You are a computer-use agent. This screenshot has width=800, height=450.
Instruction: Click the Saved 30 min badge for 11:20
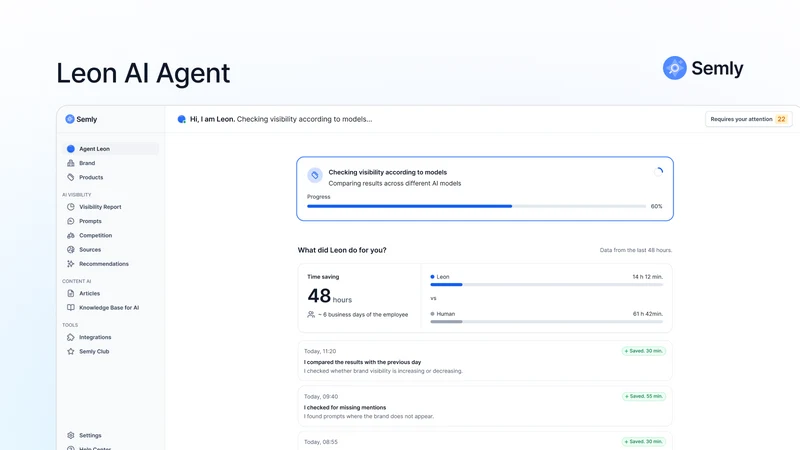643,351
